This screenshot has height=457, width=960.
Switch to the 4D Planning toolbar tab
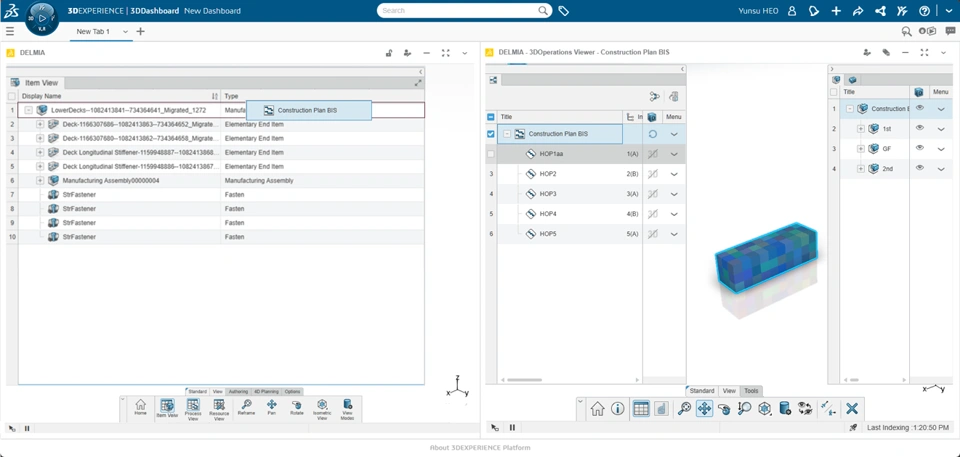(266, 391)
